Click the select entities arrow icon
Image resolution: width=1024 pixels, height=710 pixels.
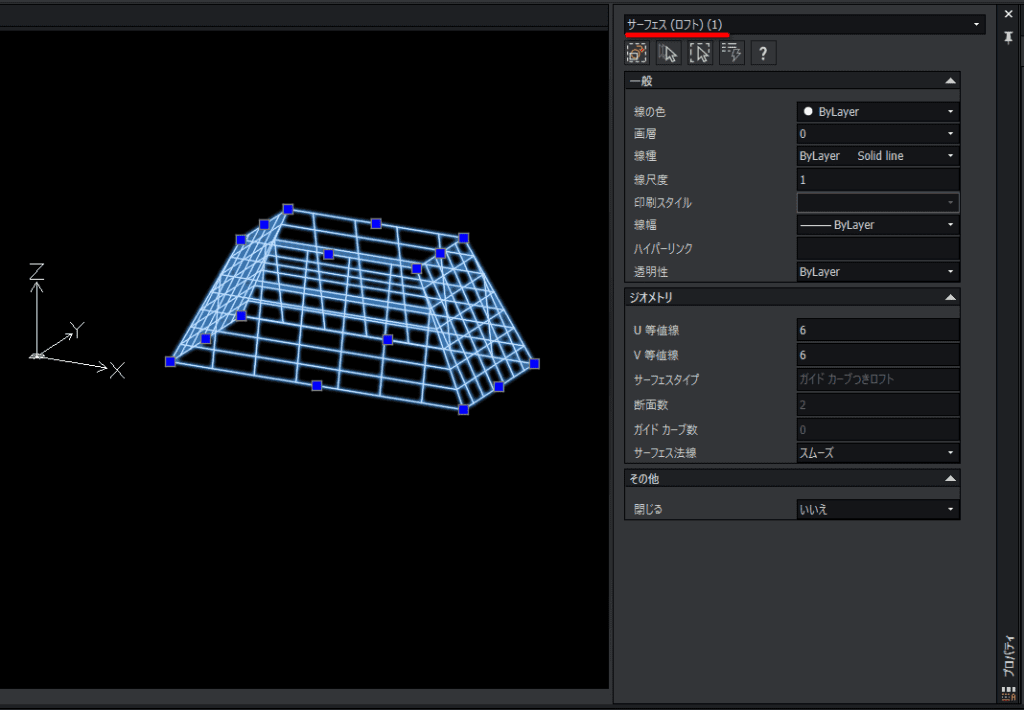click(668, 52)
